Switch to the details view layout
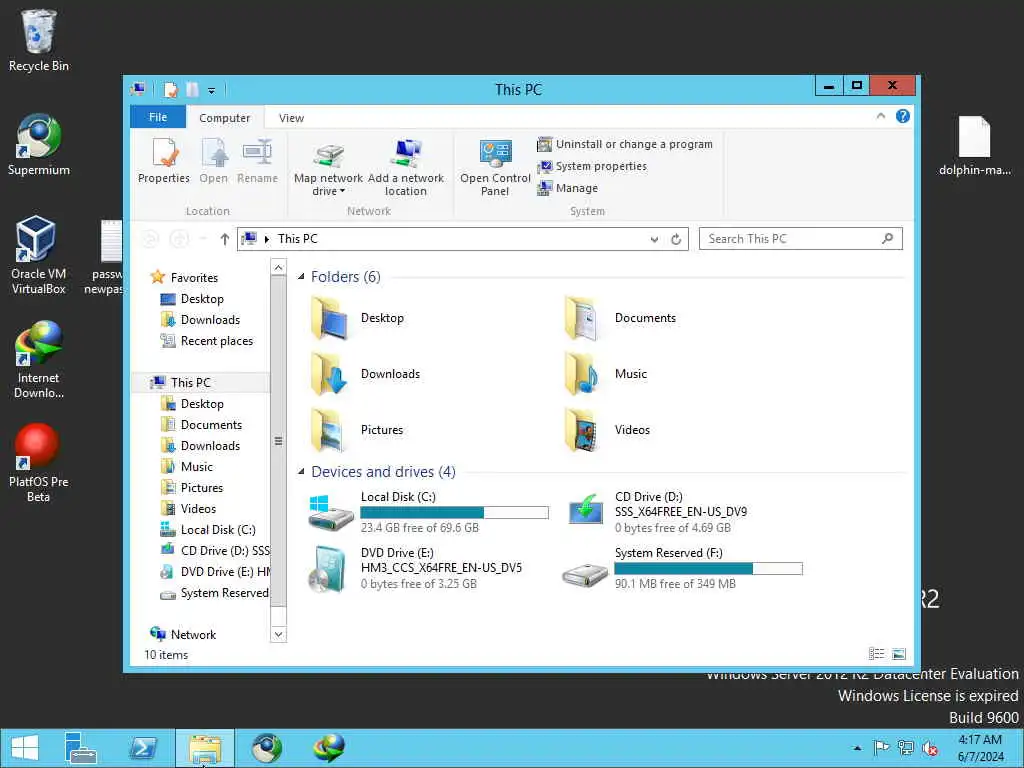Screen dimensions: 1024x768 [876, 654]
